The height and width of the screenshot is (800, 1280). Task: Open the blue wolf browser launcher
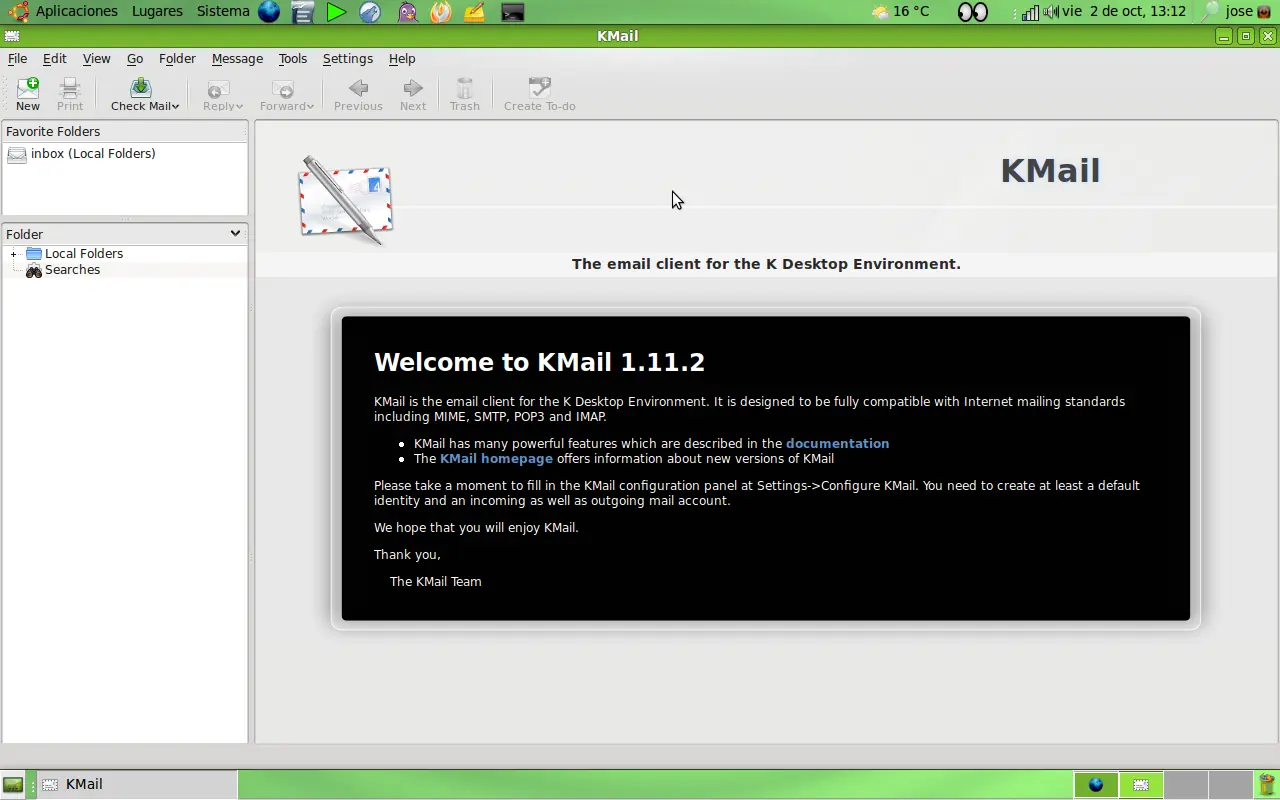tap(370, 12)
